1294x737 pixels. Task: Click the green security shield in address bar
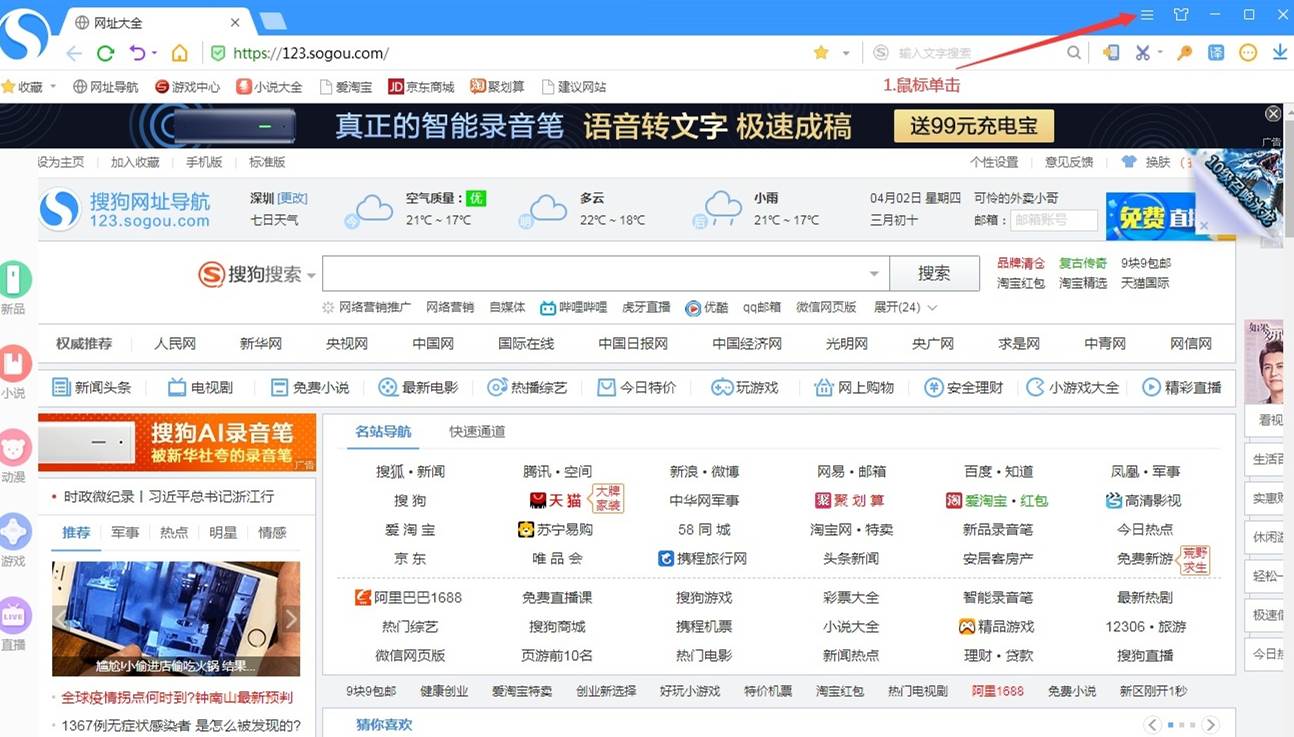pos(218,53)
